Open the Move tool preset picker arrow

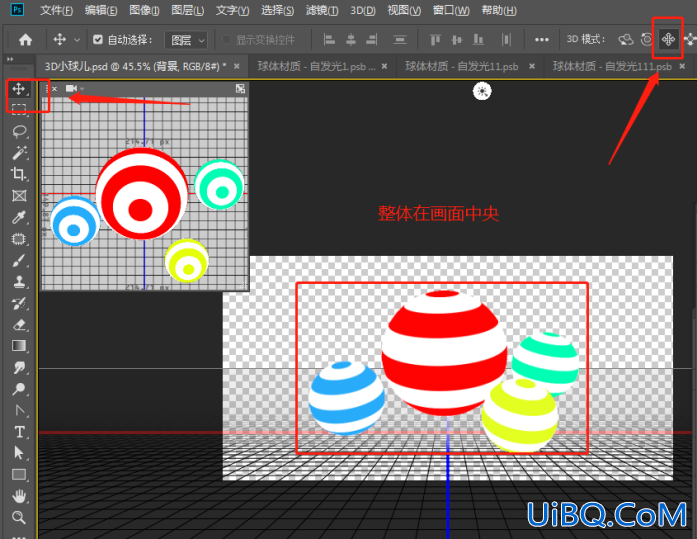pos(77,40)
